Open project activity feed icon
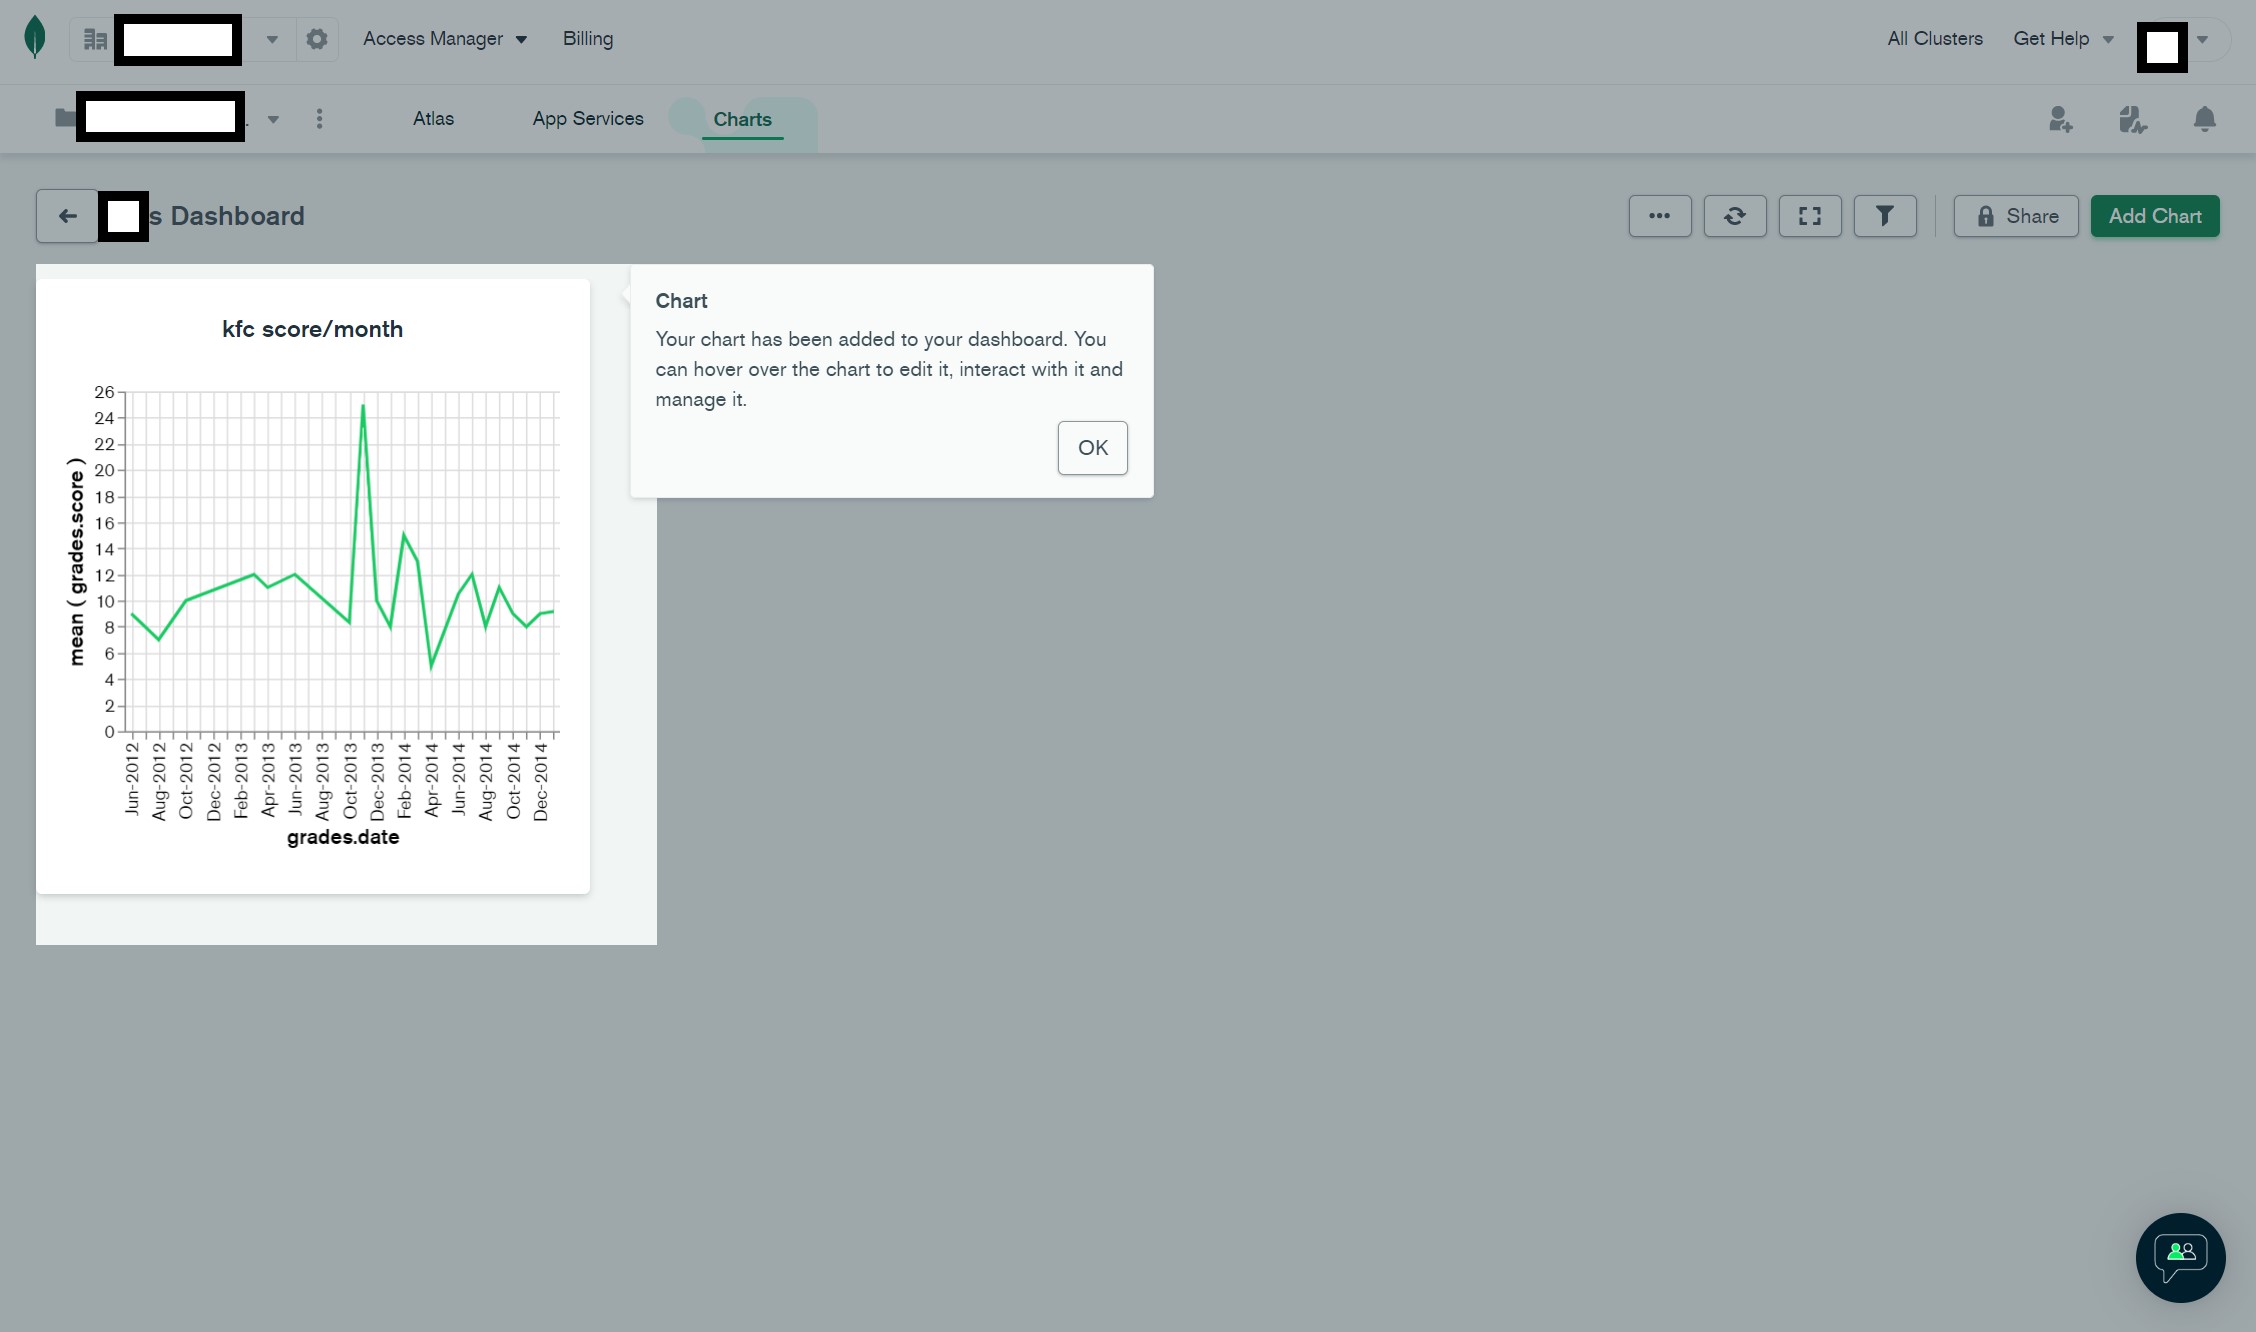Image resolution: width=2256 pixels, height=1332 pixels. 2132,120
